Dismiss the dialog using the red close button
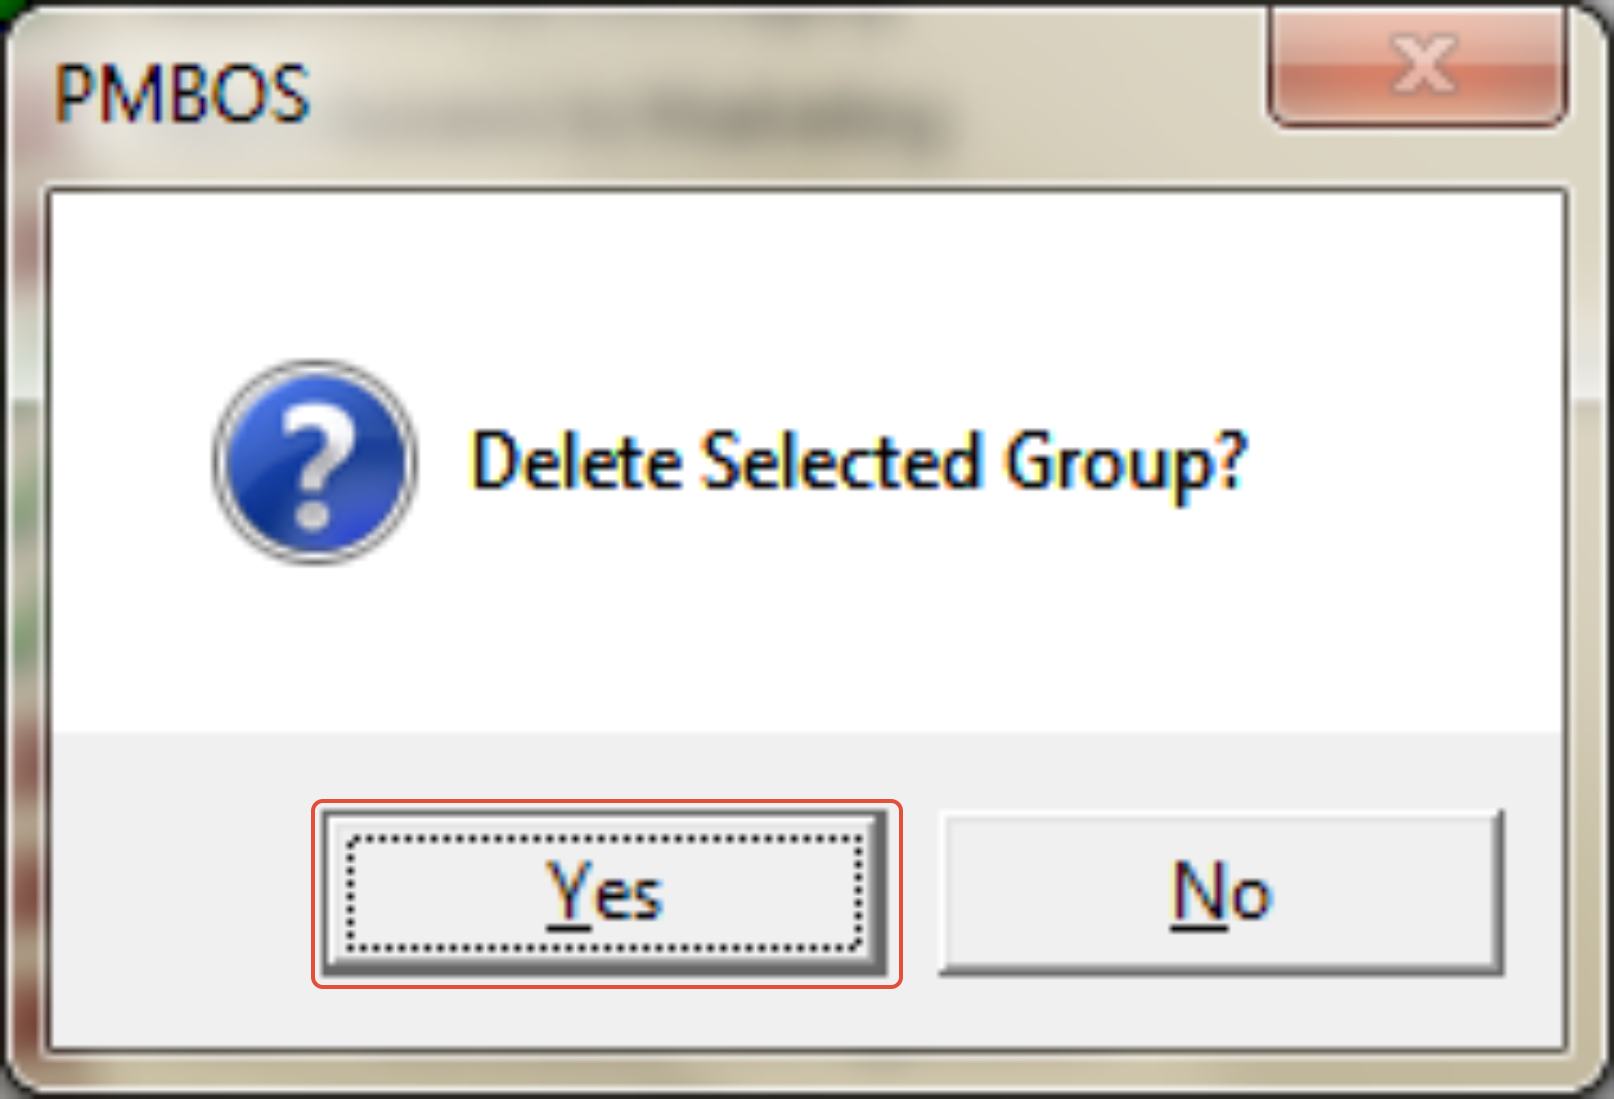This screenshot has height=1099, width=1614. click(1417, 65)
